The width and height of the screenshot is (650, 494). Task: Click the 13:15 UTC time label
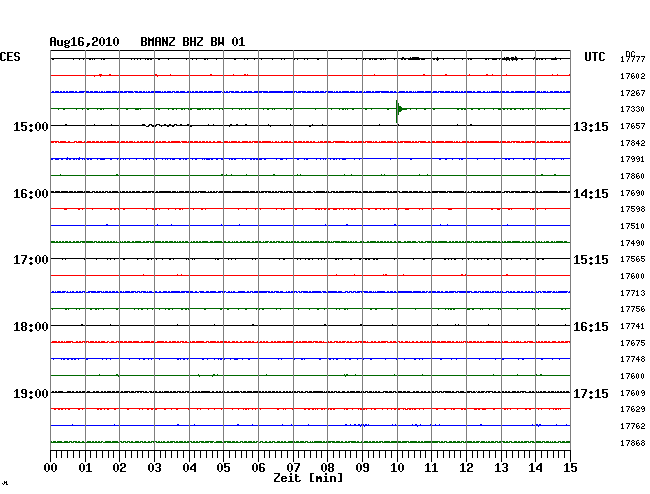591,126
